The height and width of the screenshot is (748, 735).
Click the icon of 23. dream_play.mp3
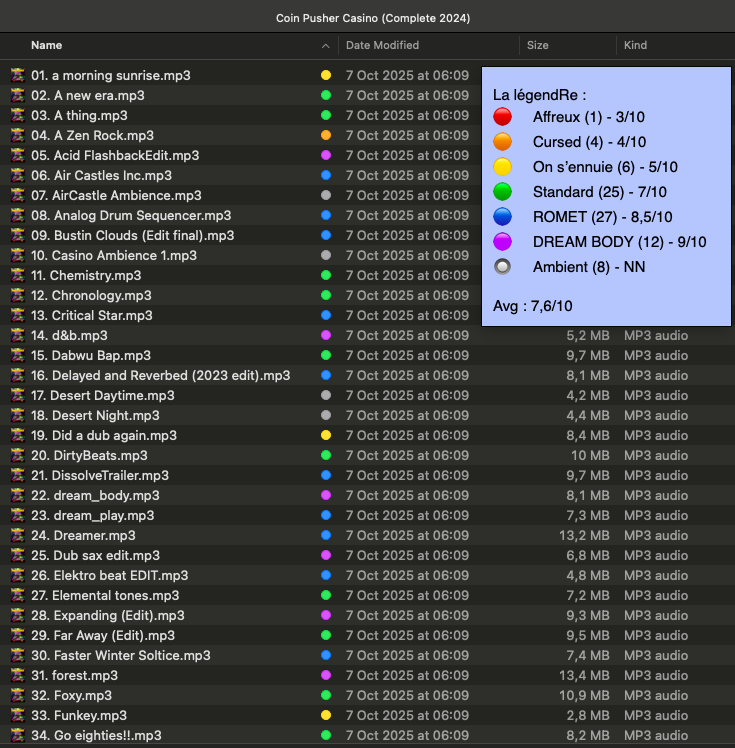(x=18, y=516)
